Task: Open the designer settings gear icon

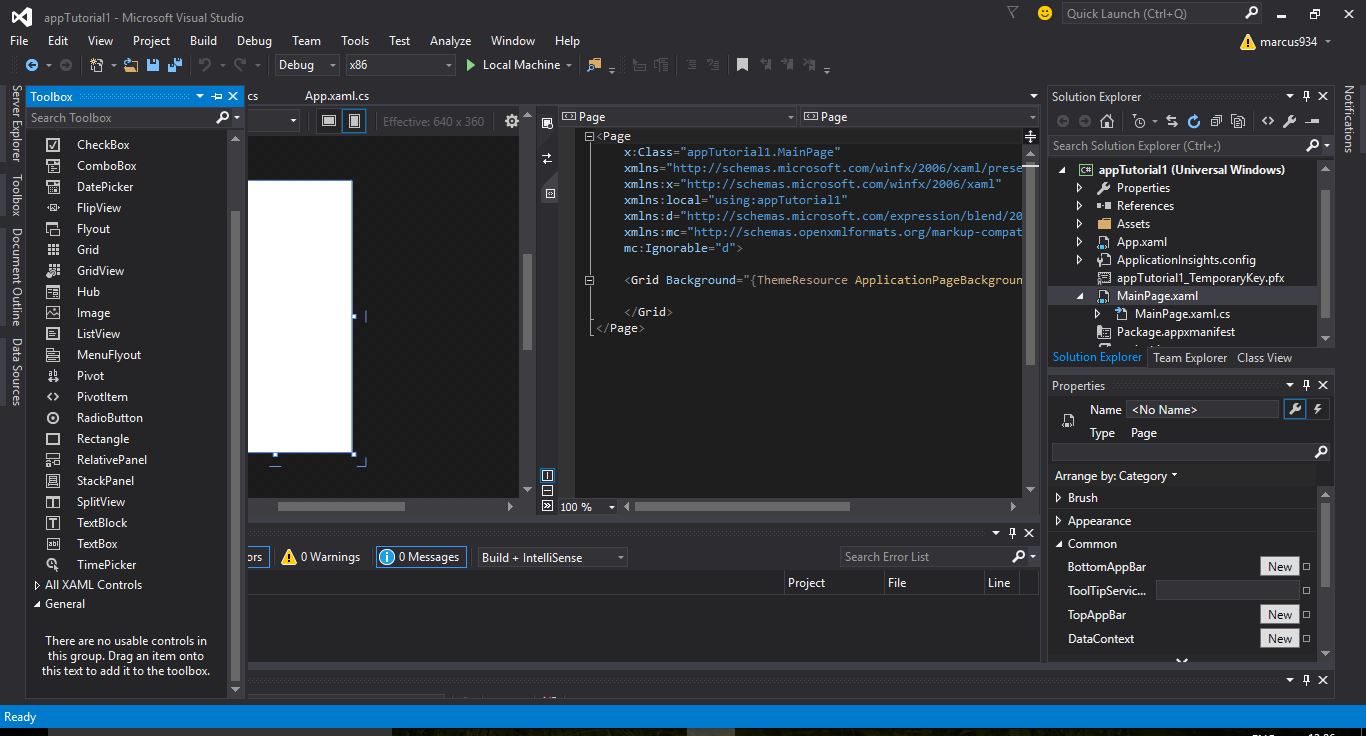Action: click(512, 120)
